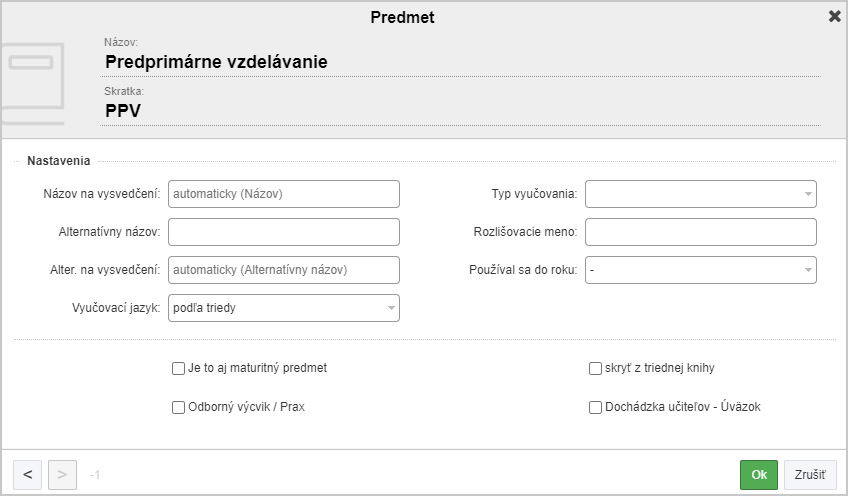This screenshot has width=848, height=496.
Task: Click the 'Nastavenia' section heading
Action: [x=58, y=161]
